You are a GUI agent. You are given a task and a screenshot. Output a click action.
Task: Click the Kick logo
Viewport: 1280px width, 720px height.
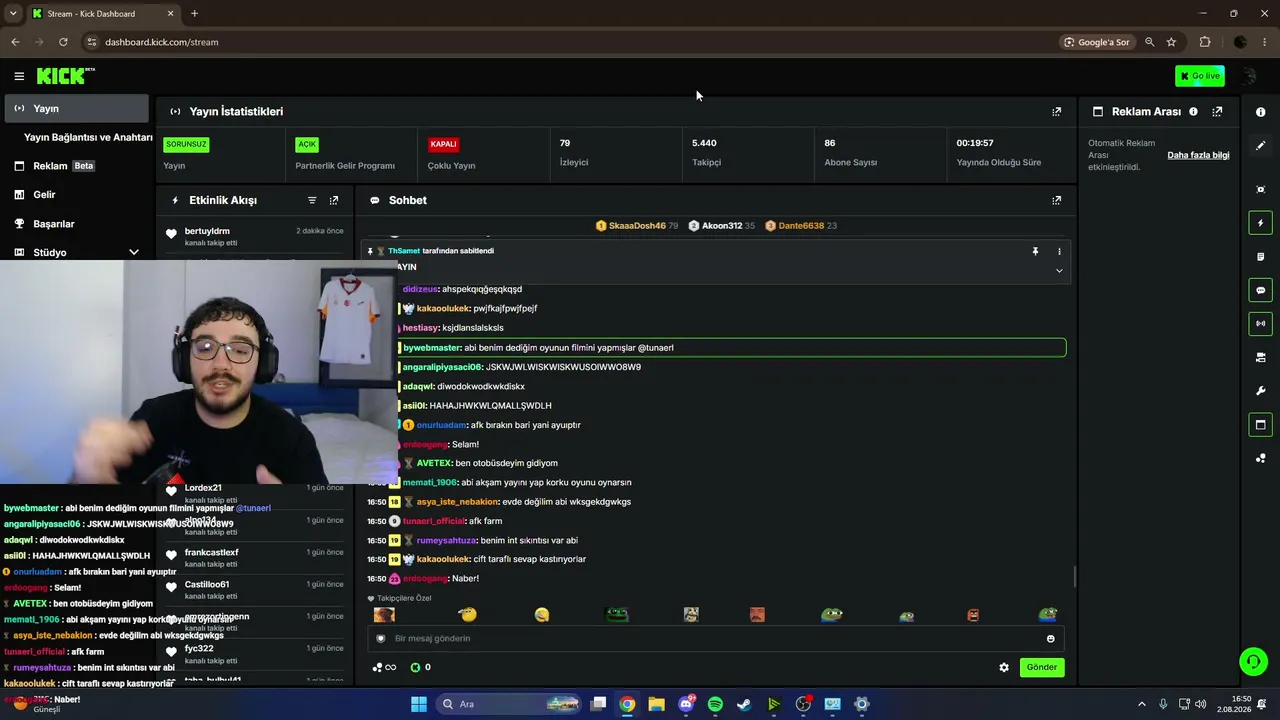(65, 76)
